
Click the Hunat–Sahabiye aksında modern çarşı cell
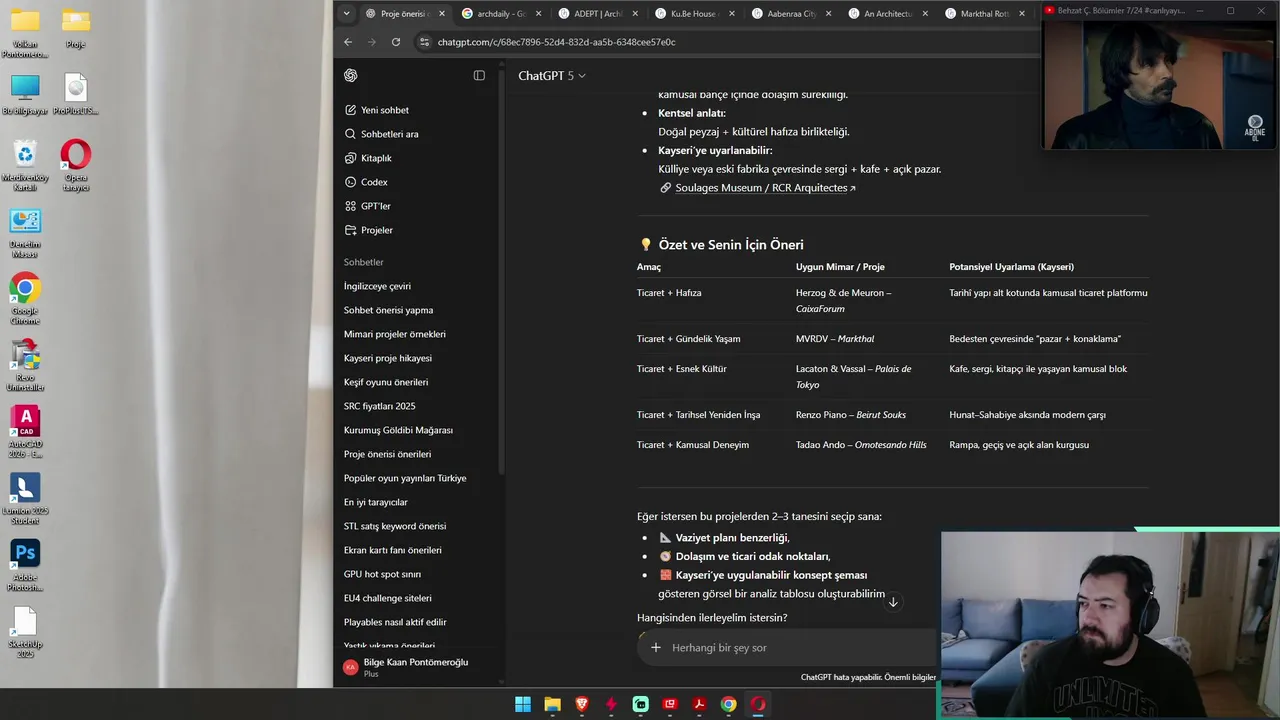(x=1027, y=415)
